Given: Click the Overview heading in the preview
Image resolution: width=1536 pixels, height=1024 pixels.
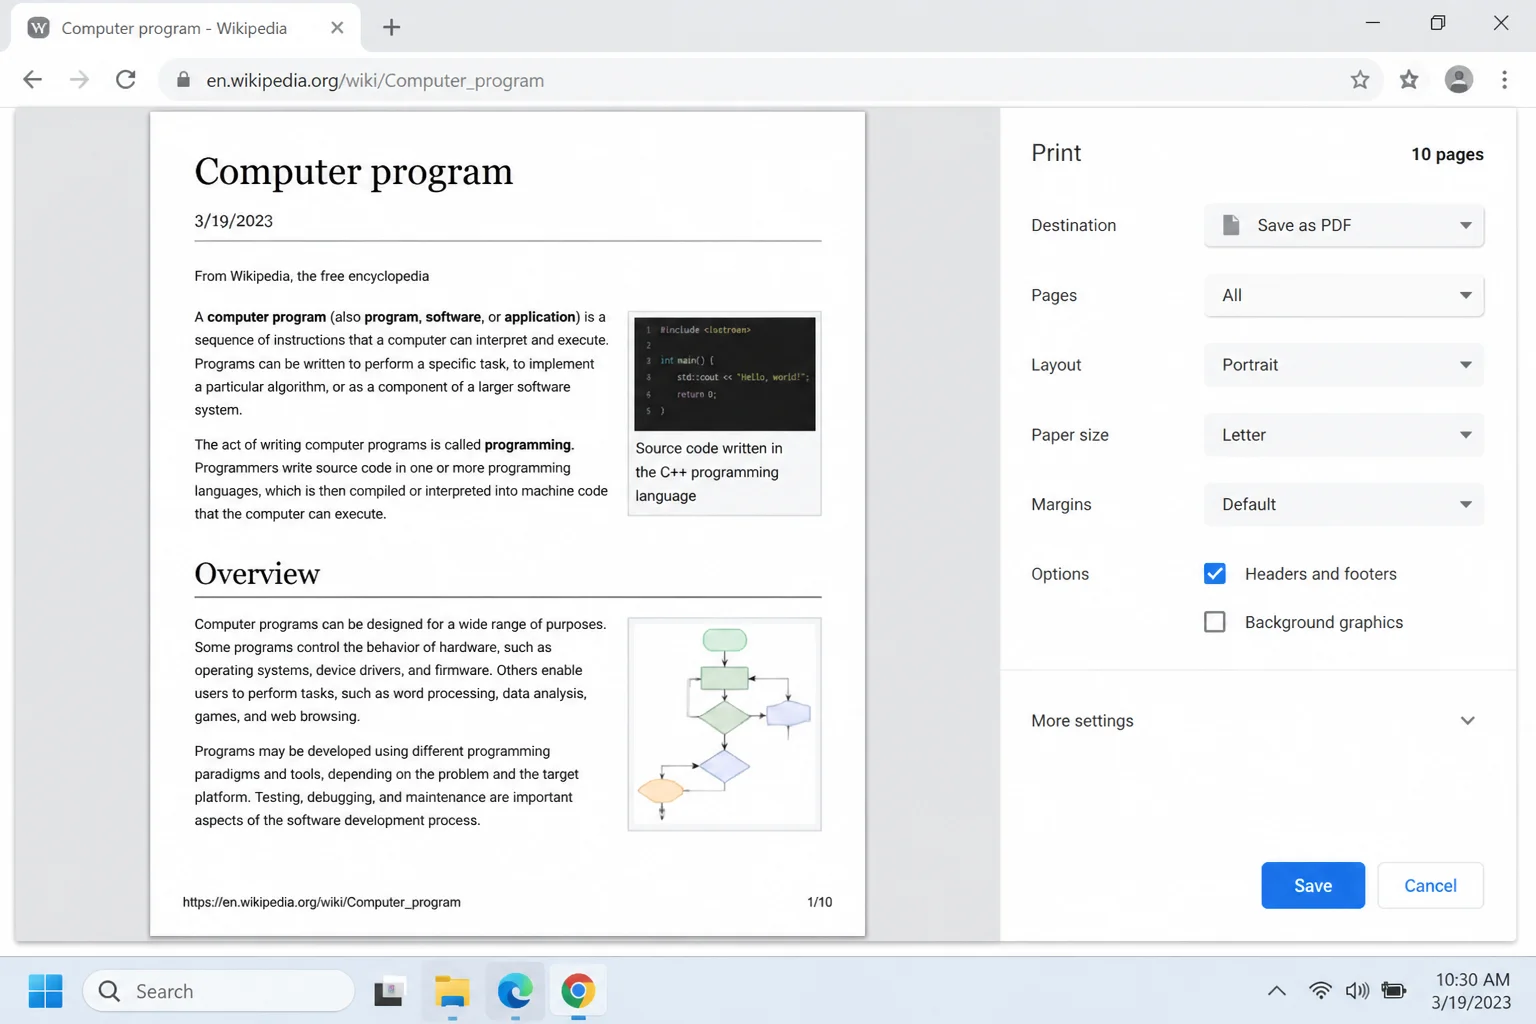Looking at the screenshot, I should tap(257, 574).
